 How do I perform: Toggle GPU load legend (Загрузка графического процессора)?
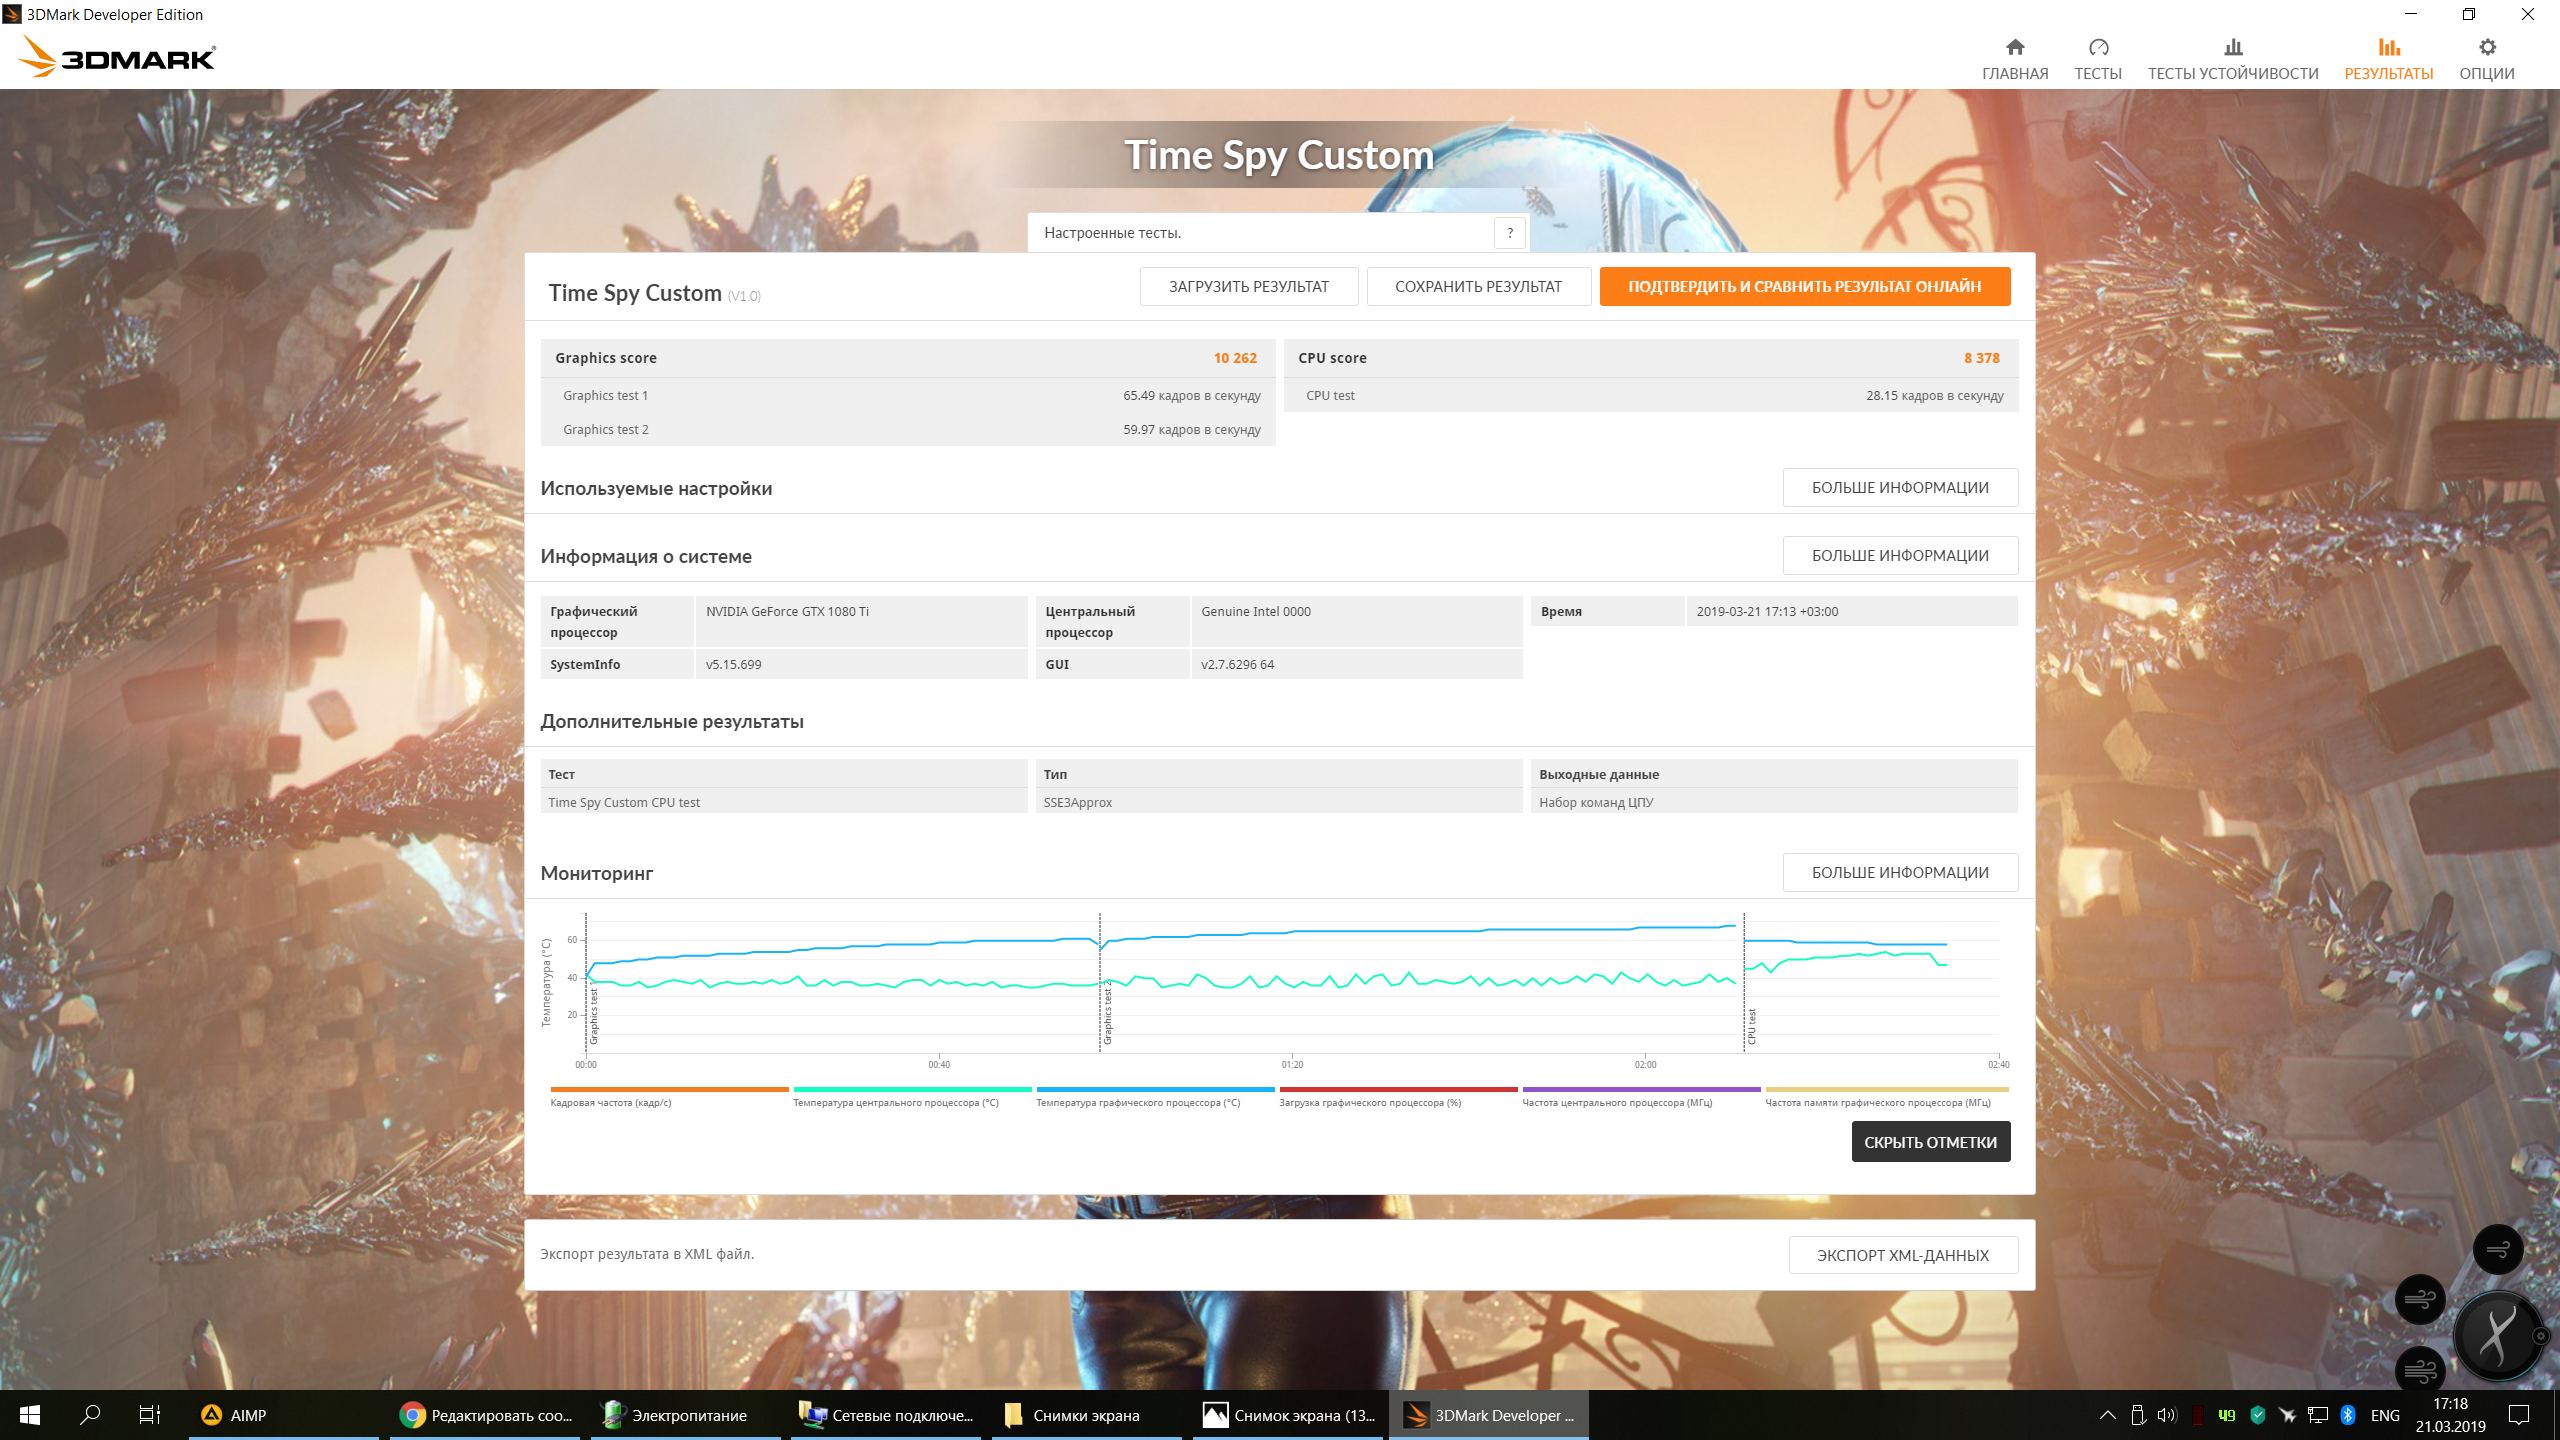(x=1369, y=1102)
